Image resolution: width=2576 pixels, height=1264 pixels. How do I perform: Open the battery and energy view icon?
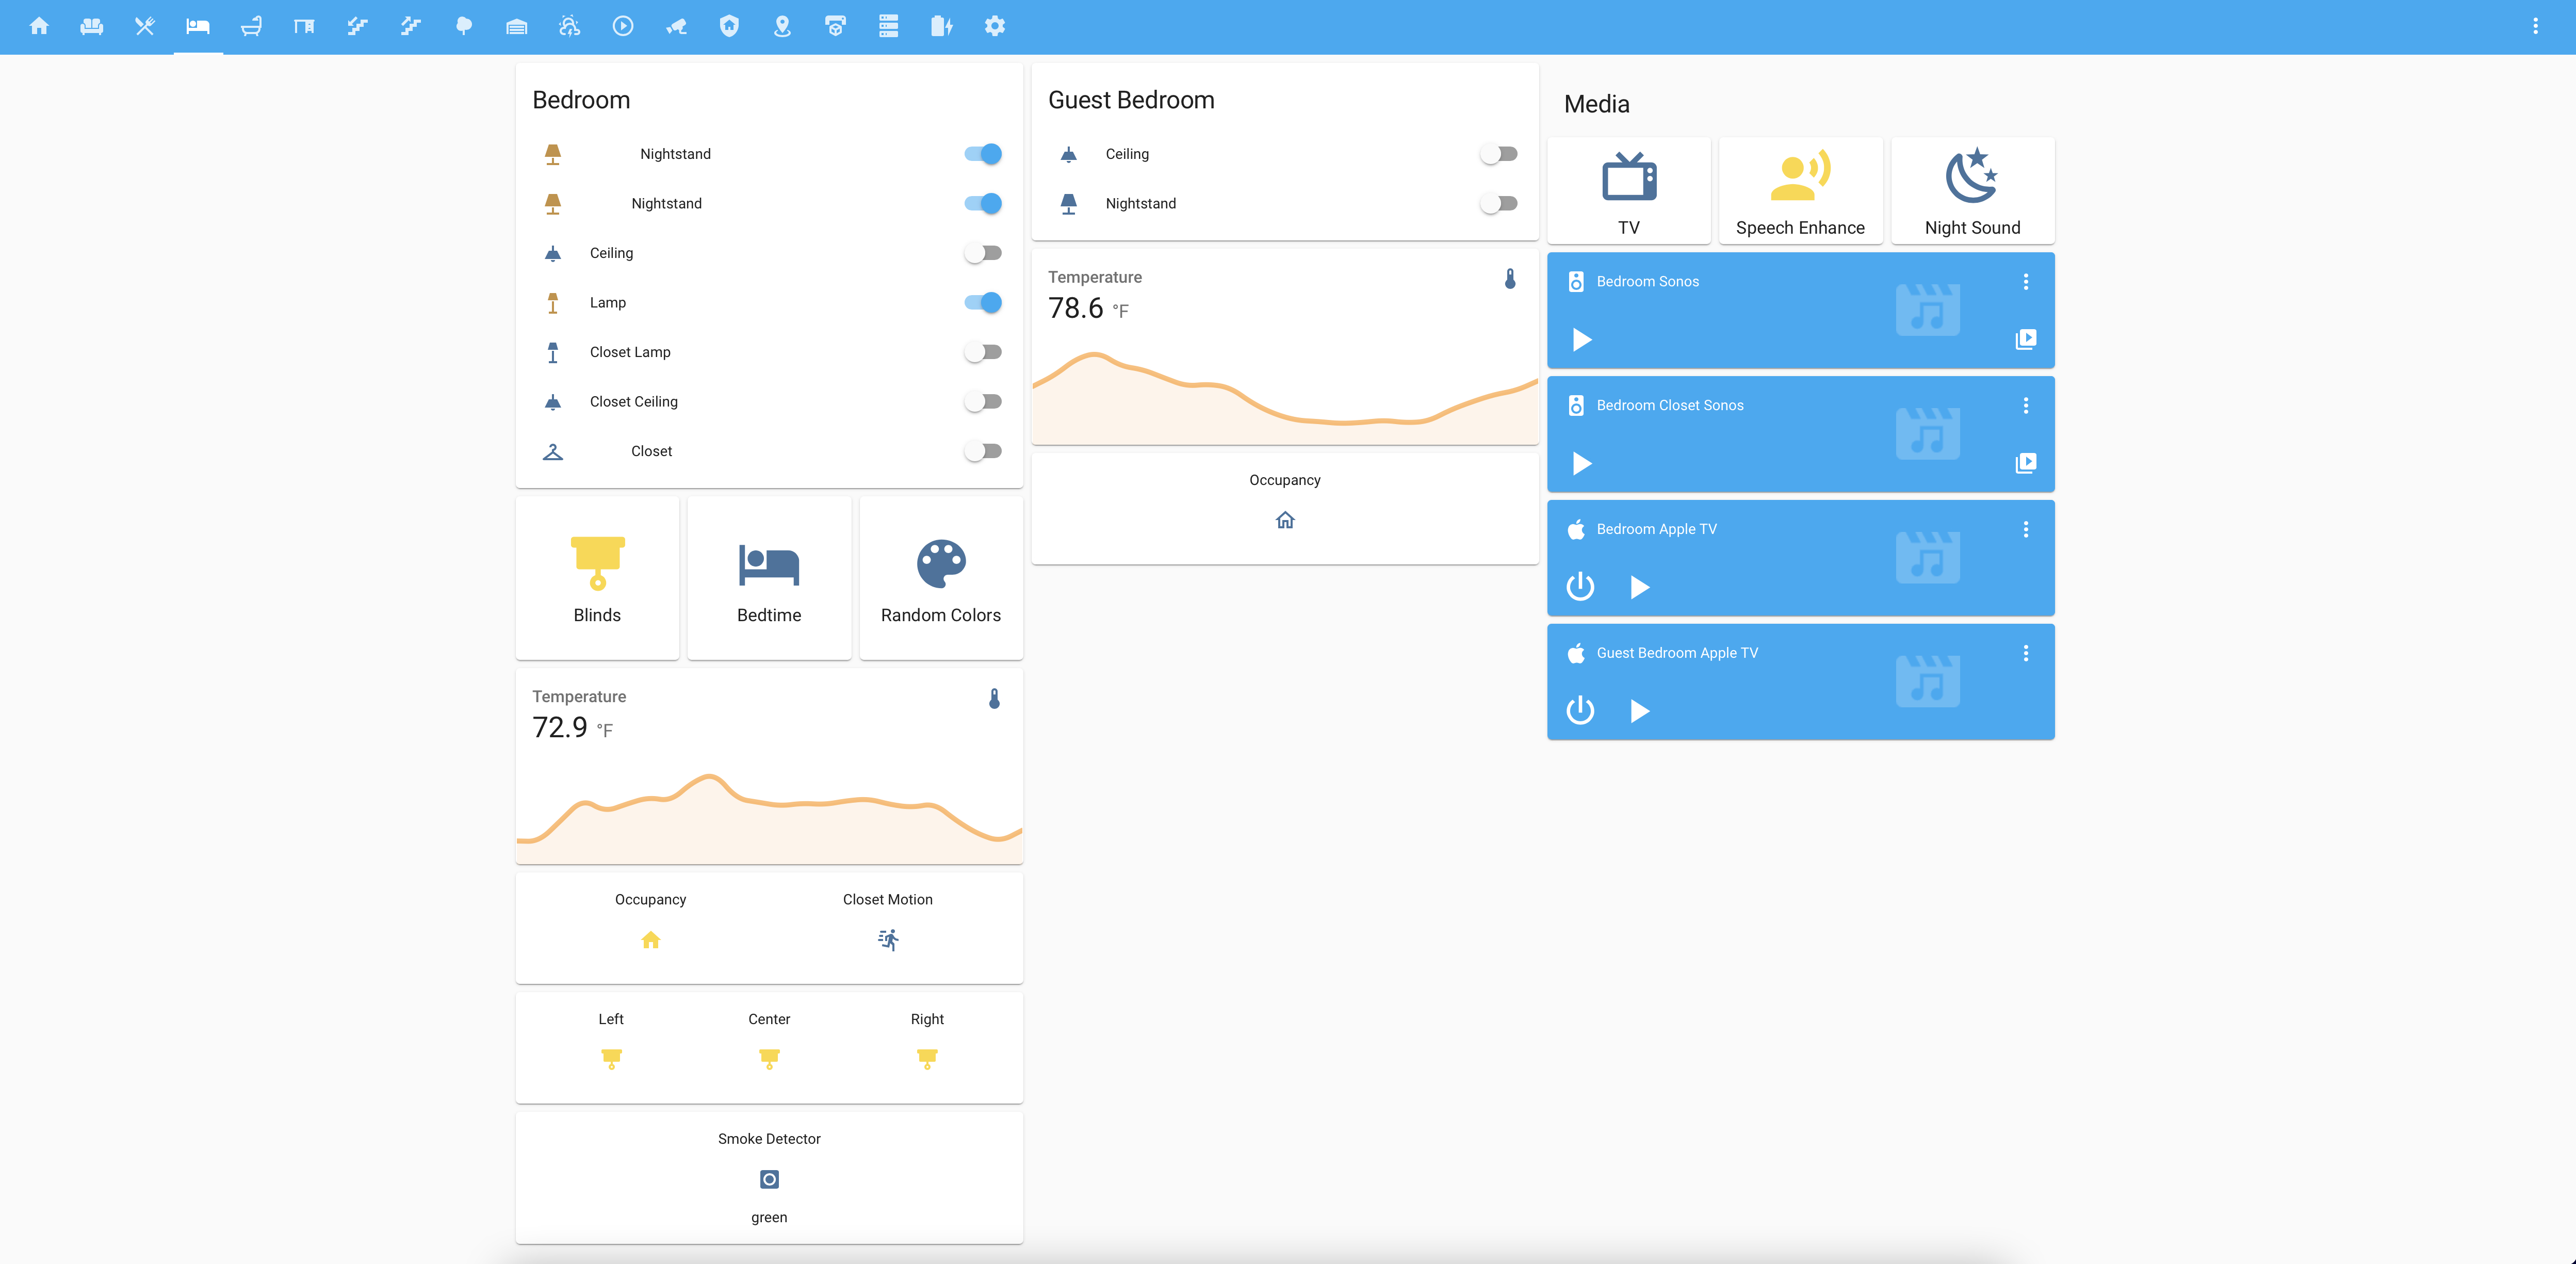941,27
